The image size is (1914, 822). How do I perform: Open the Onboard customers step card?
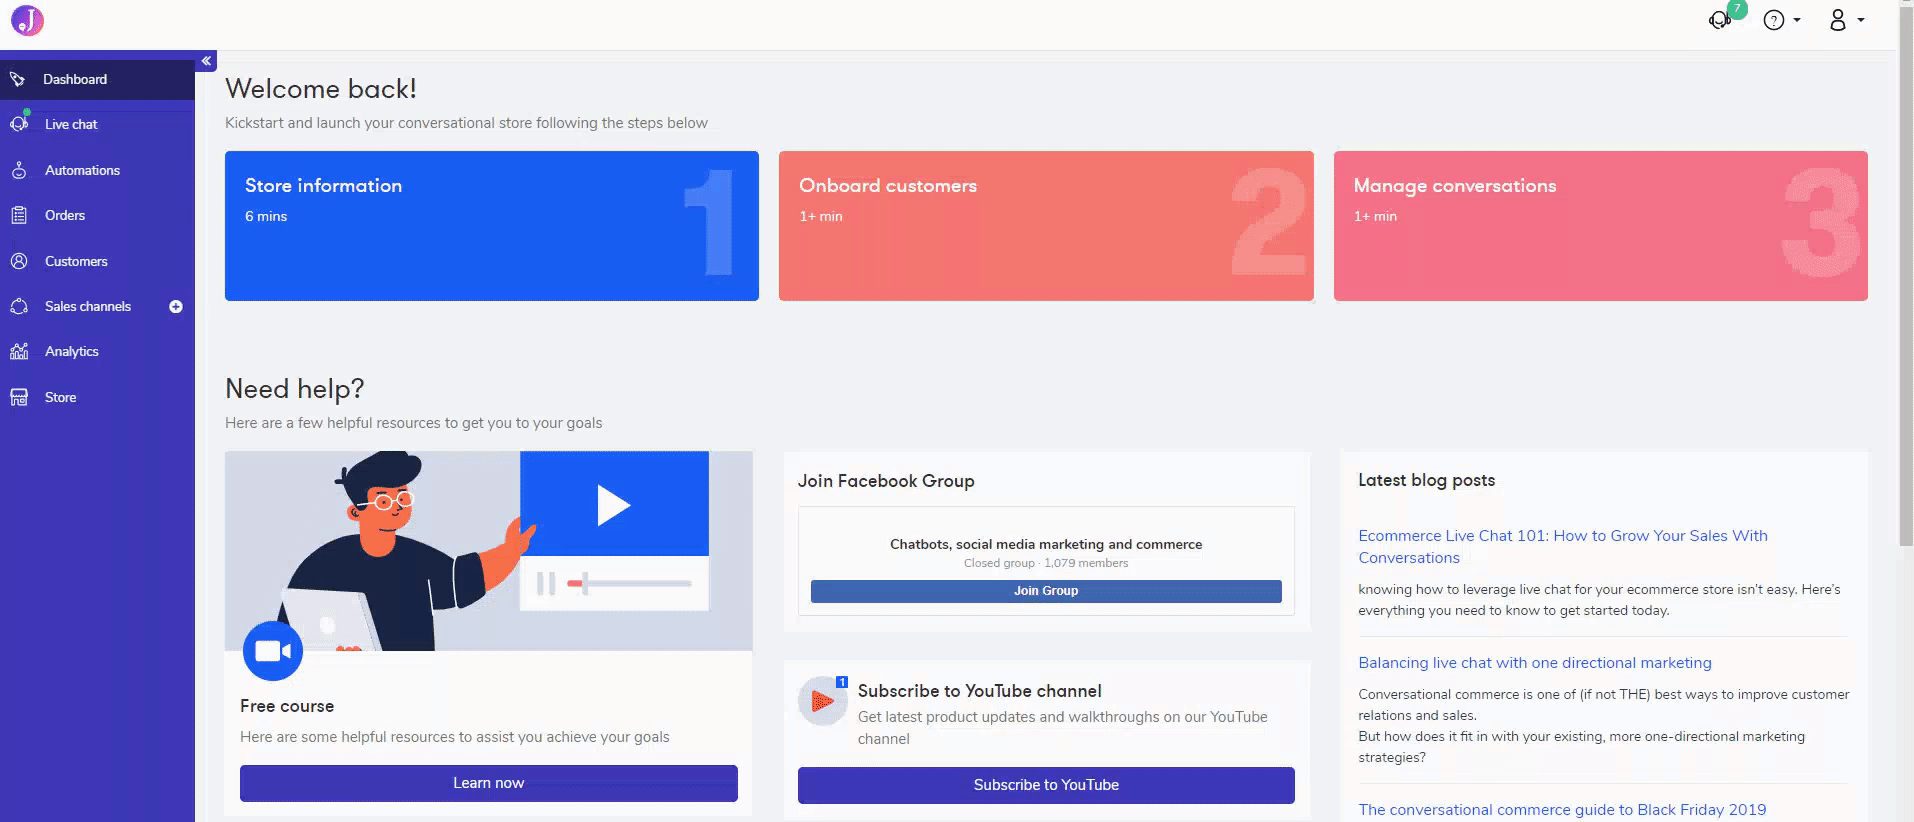point(1046,226)
